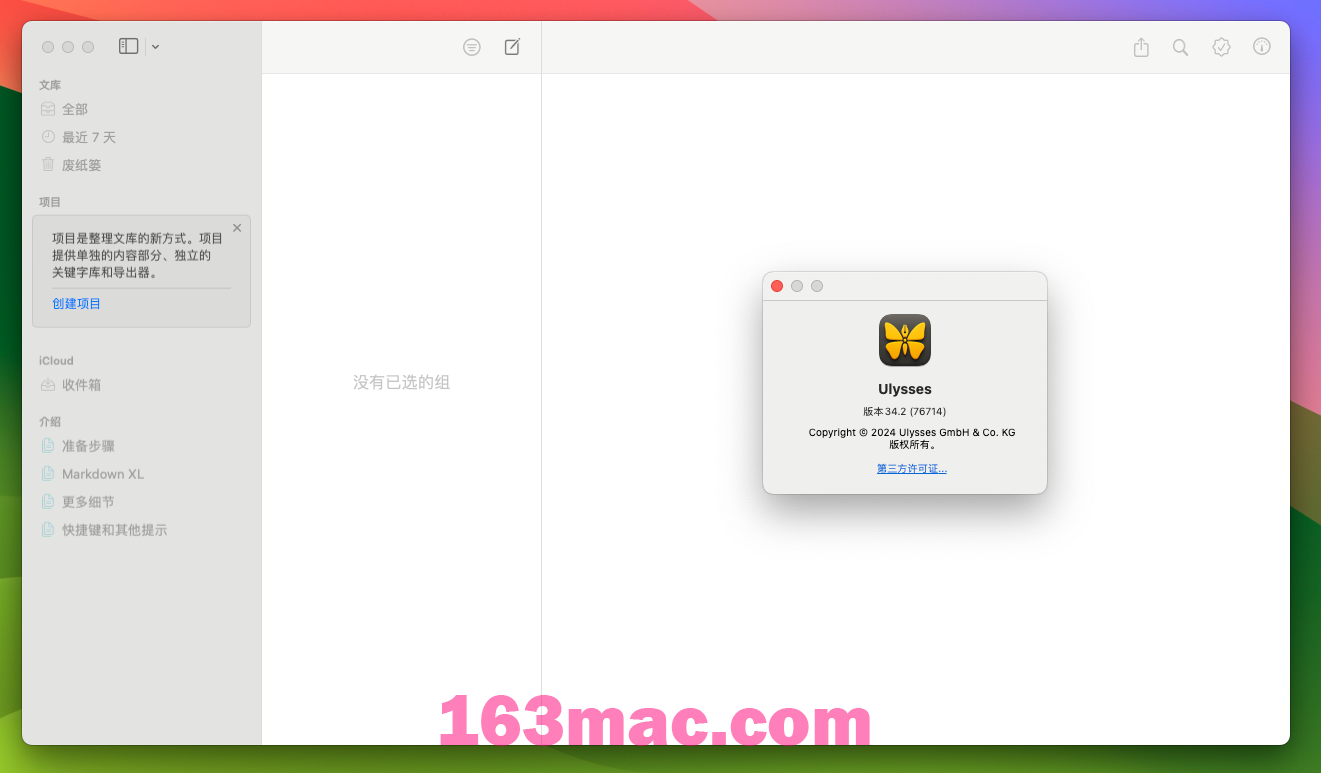Open the sheet list filter icon
The image size is (1321, 773).
tap(472, 47)
